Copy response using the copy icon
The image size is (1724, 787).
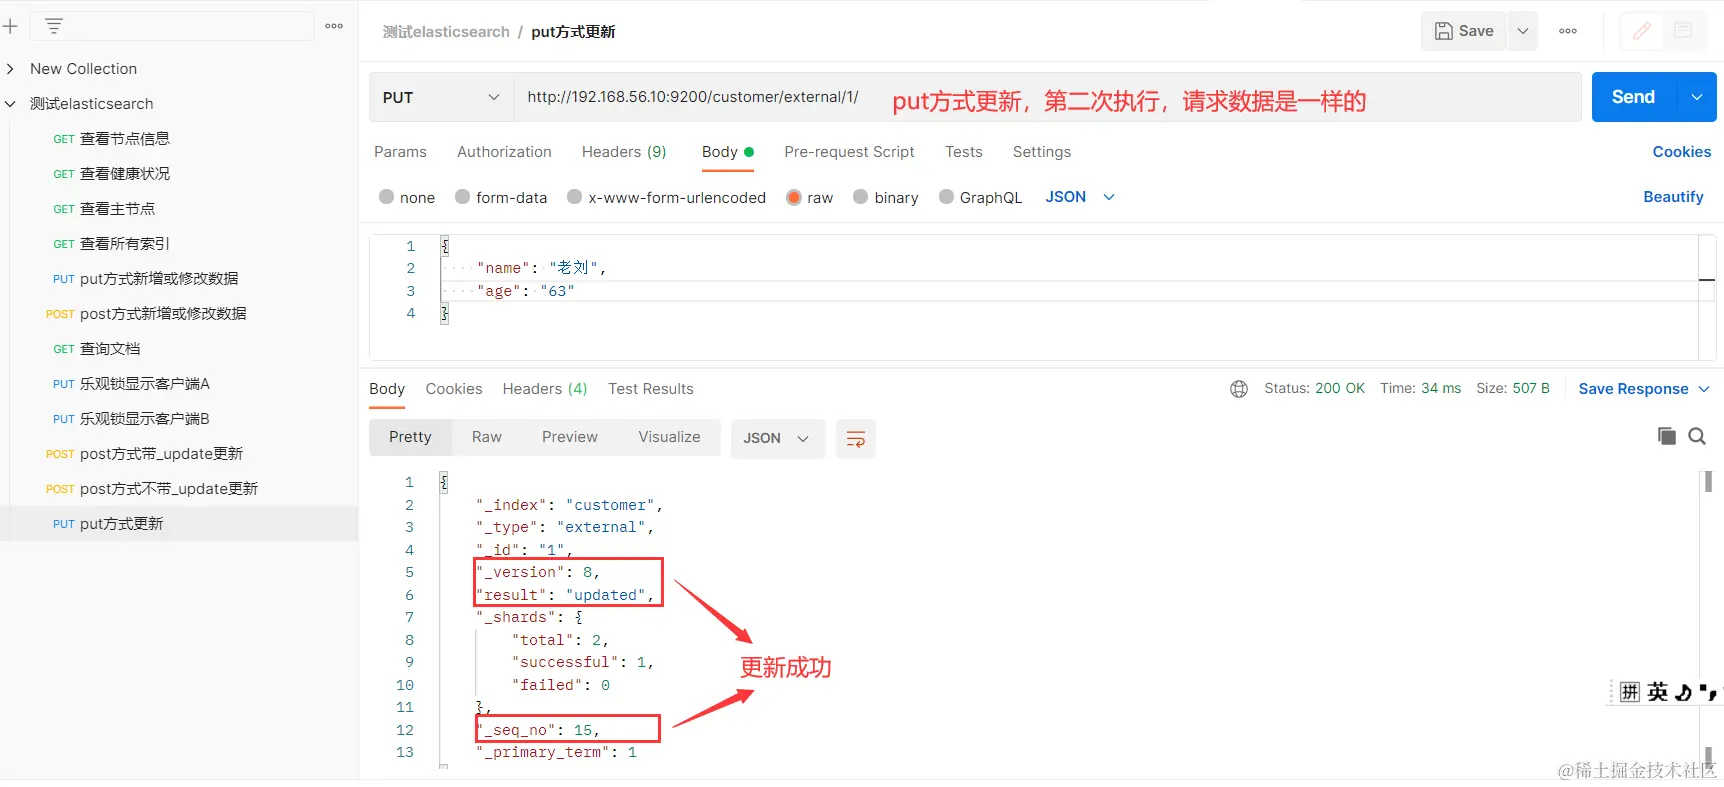coord(1666,436)
